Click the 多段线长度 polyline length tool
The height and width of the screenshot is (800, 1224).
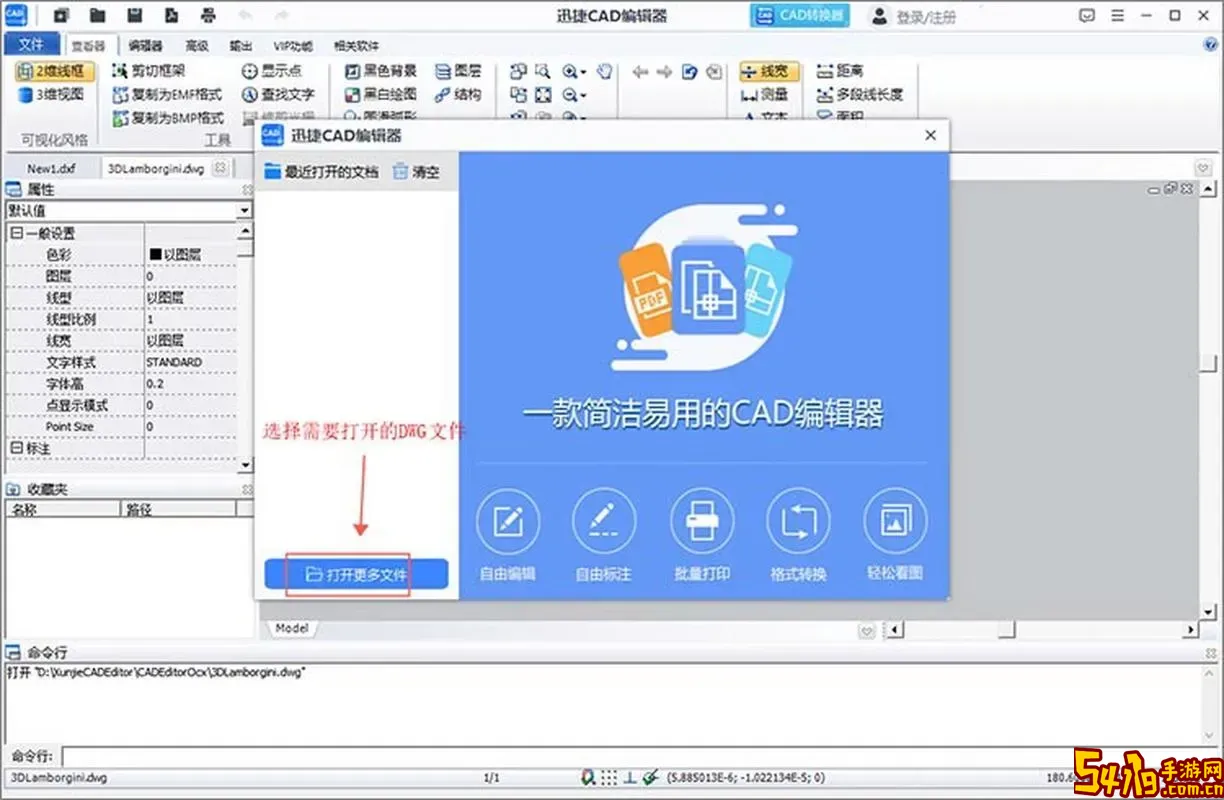pos(860,95)
